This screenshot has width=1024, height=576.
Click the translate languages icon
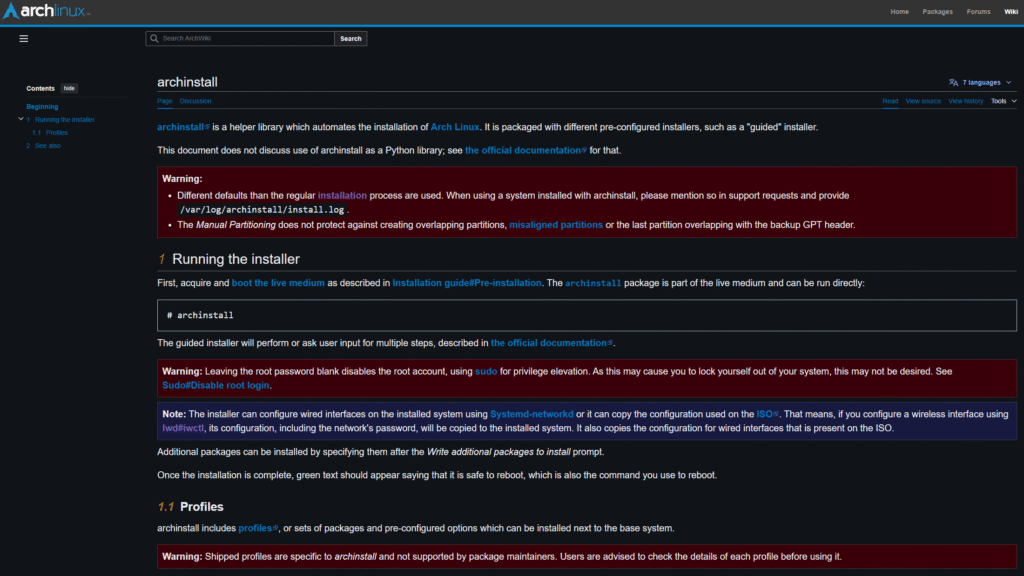[953, 82]
